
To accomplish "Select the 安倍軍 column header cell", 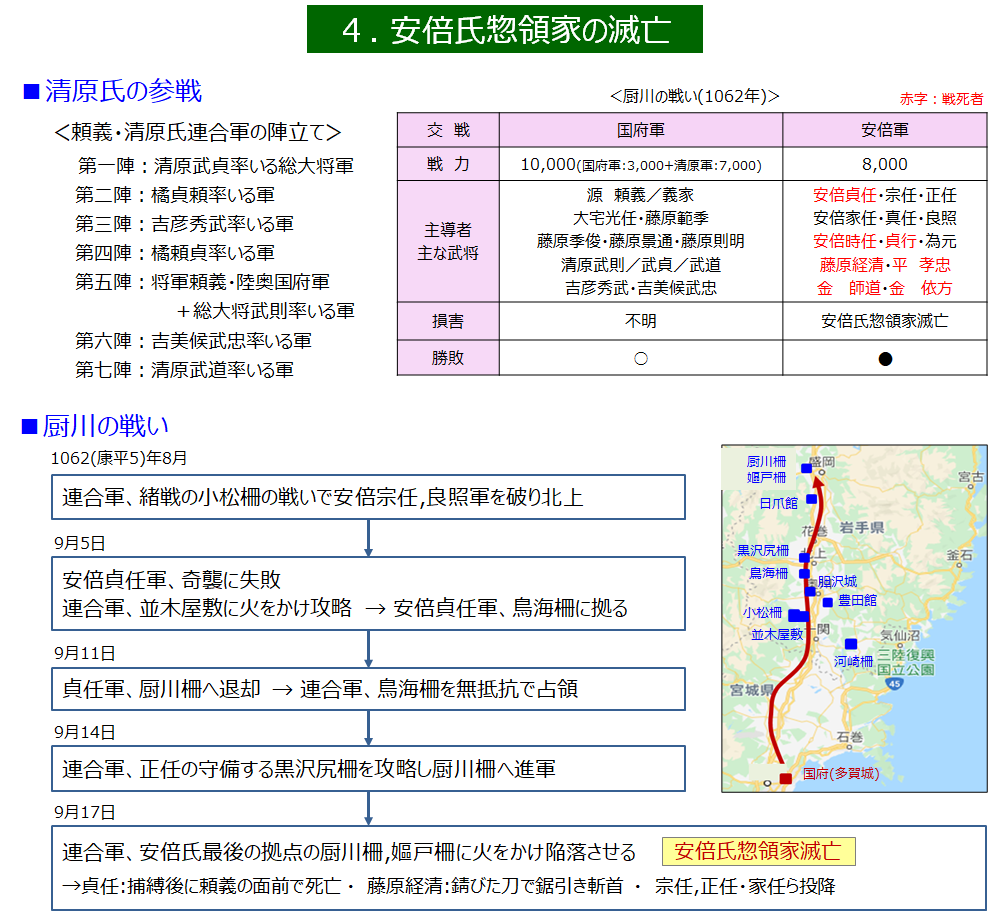I will click(885, 130).
